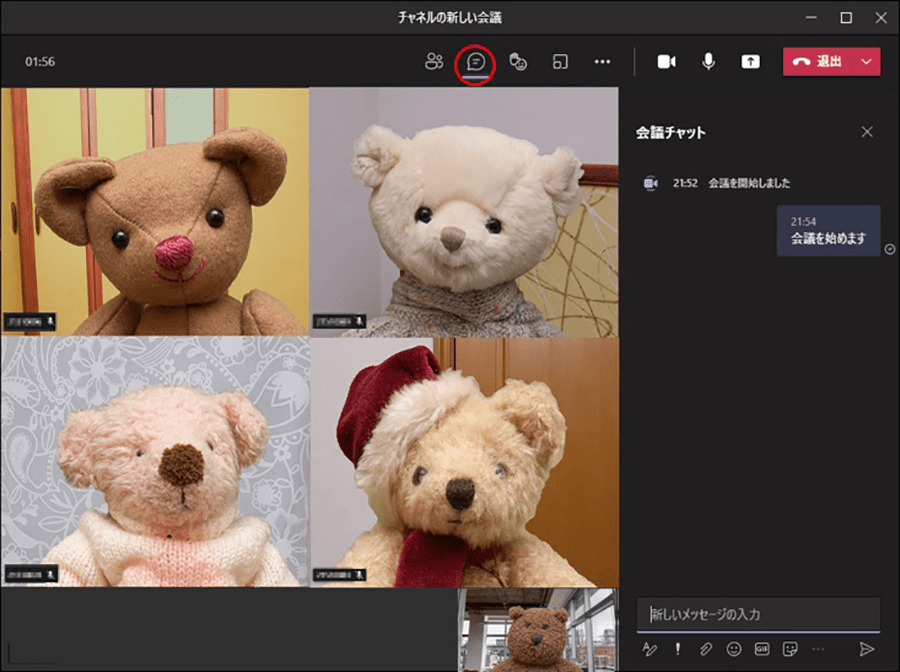Attach a file with the paperclip icon
This screenshot has height=672, width=900.
click(x=706, y=649)
